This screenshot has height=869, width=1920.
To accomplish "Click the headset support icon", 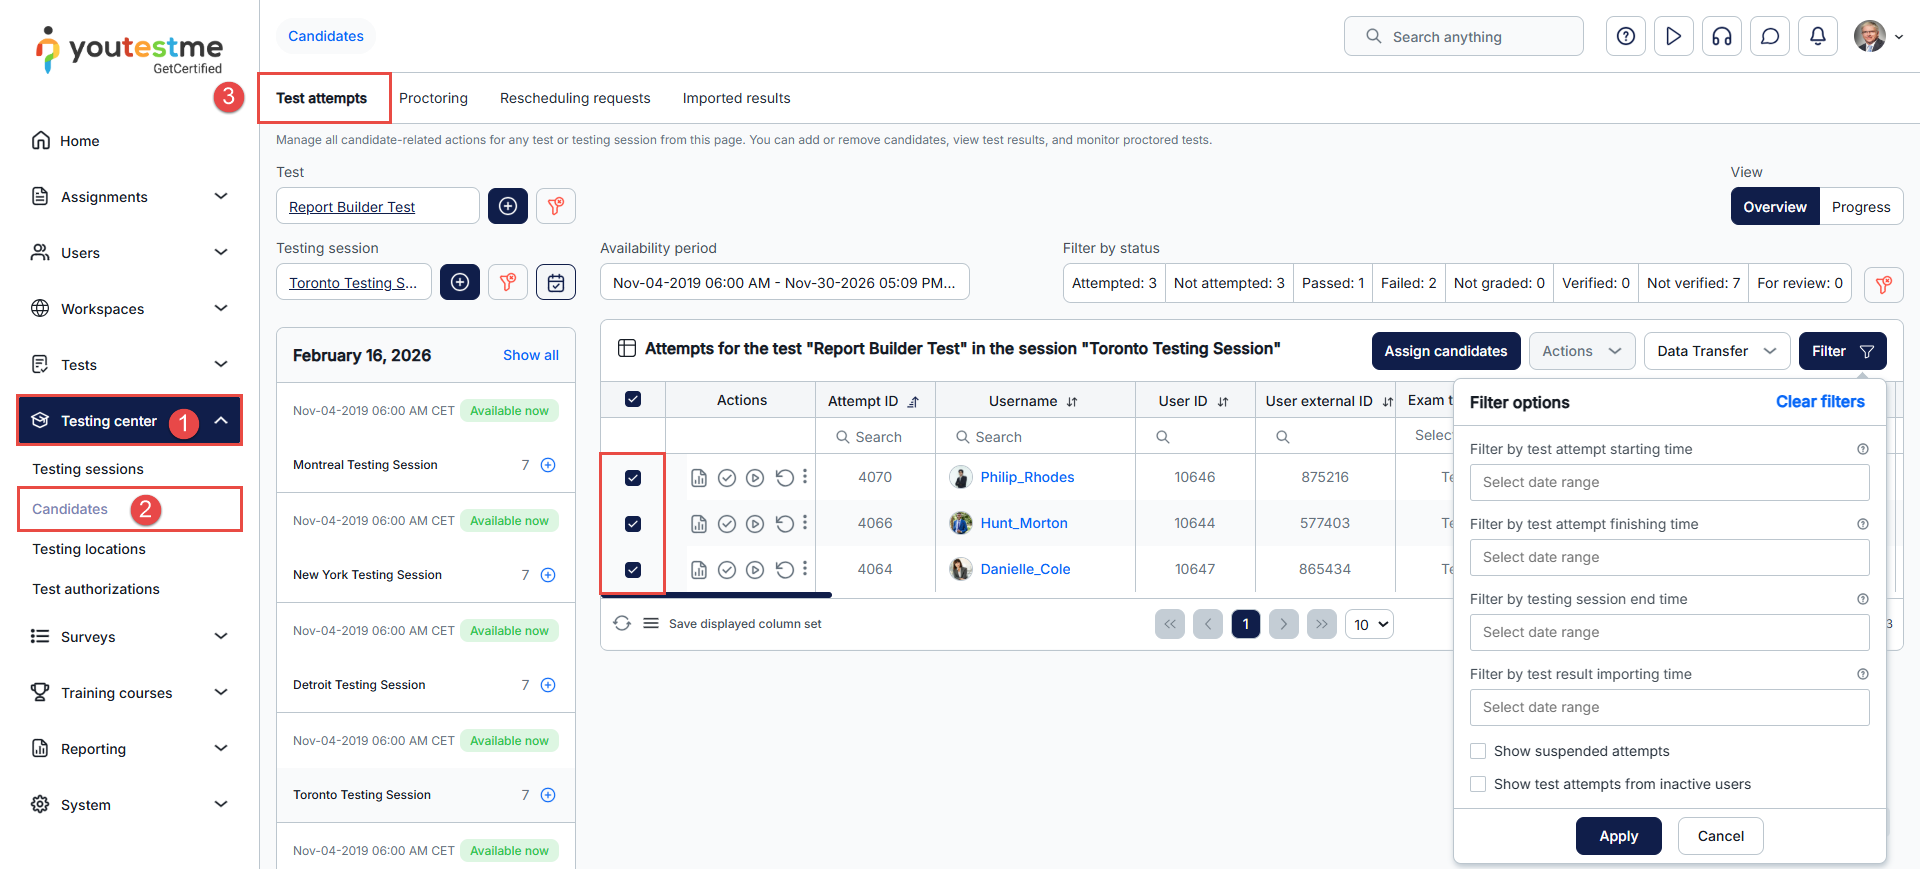I will (x=1721, y=37).
